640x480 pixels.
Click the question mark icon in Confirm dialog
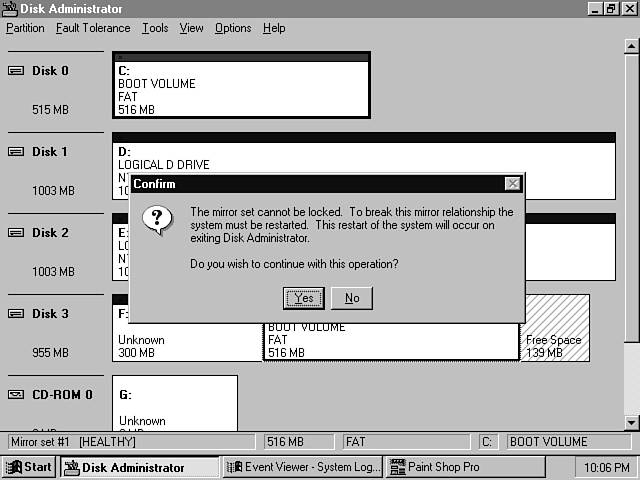pyautogui.click(x=155, y=219)
